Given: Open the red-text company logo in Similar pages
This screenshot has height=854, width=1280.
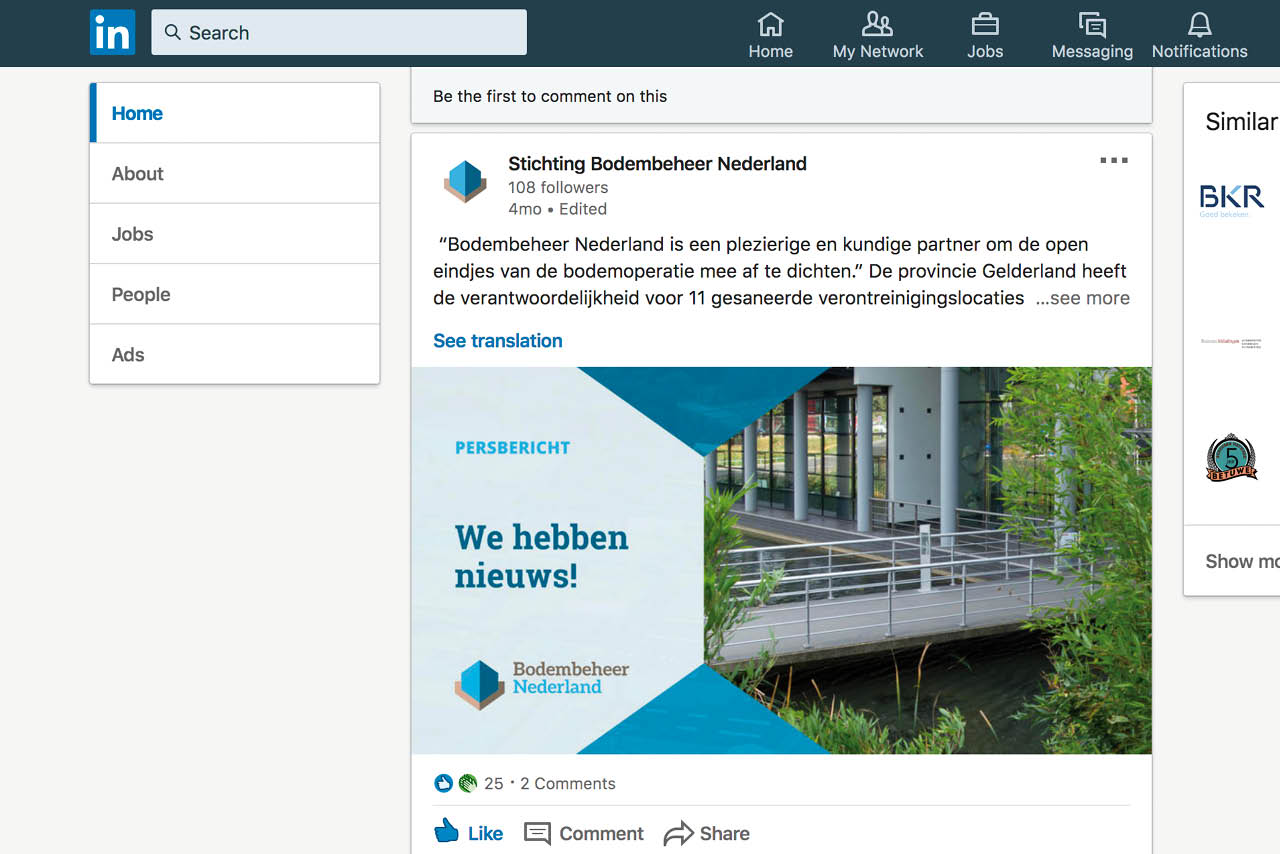Looking at the screenshot, I should 1232,342.
